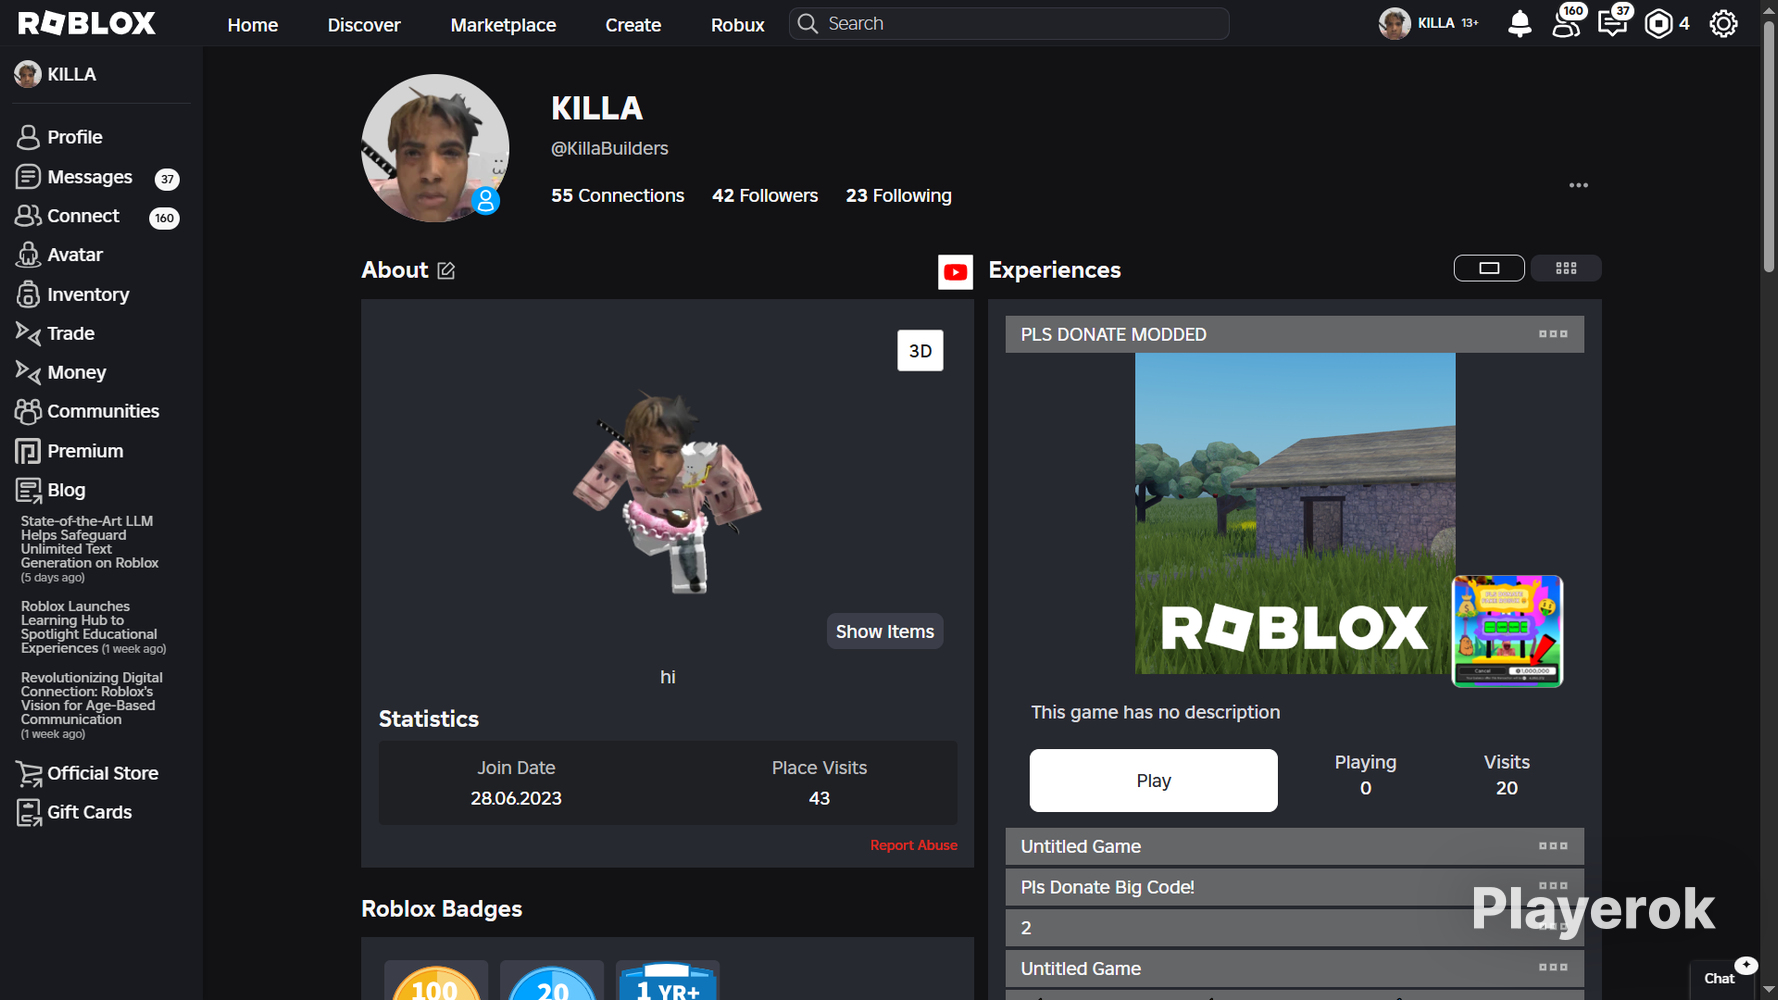The width and height of the screenshot is (1778, 1000).
Task: Open the Roblox Launches Learning Hub blog post
Action: 93,627
